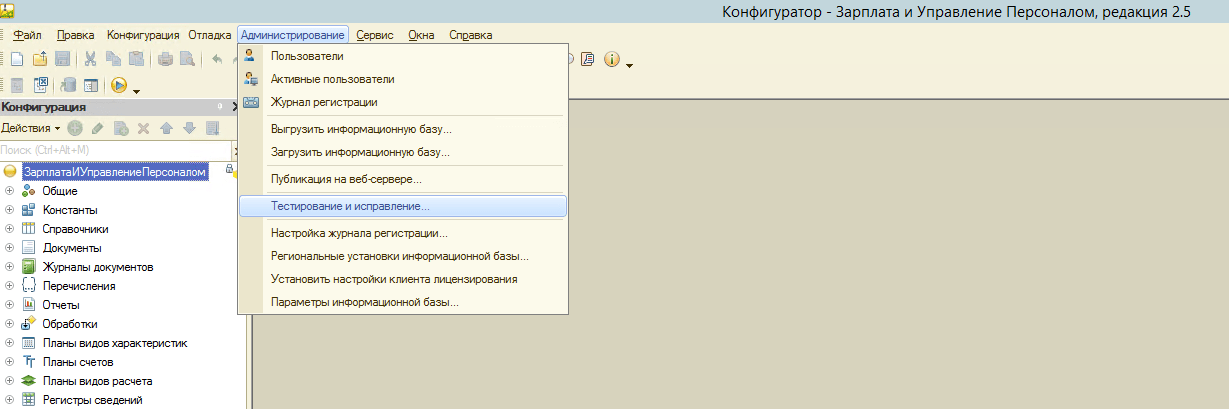The height and width of the screenshot is (409, 1229).
Task: Choose Настройка журнала регистрации
Action: pos(403,233)
